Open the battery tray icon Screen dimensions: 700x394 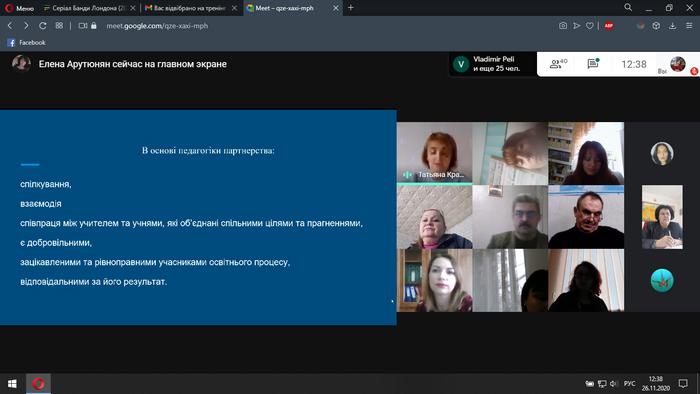point(590,384)
